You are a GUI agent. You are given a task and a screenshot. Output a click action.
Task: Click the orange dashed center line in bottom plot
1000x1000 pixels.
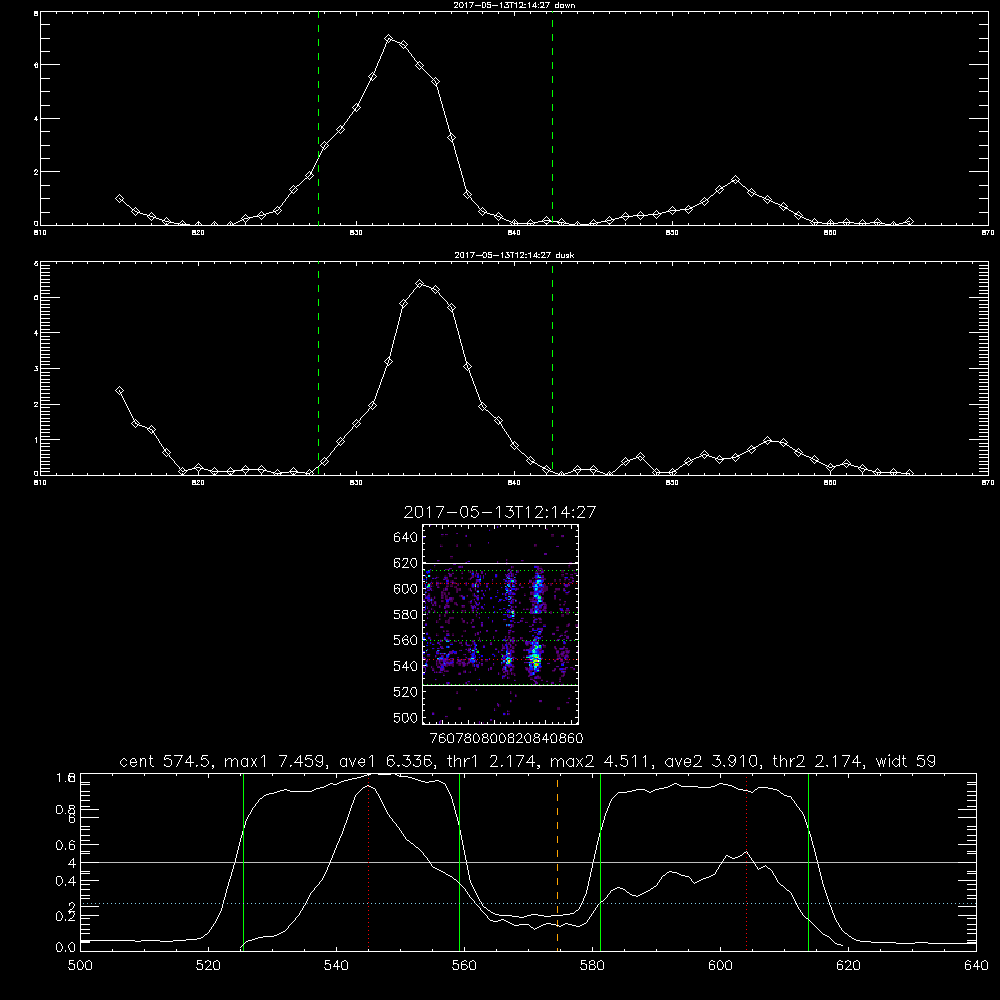tap(557, 862)
